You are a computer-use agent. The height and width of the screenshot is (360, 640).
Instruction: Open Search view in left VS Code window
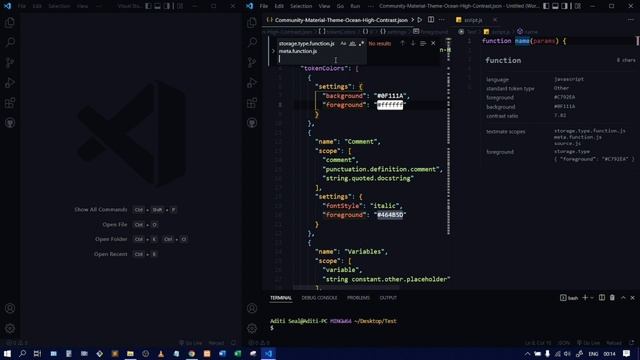click(x=10, y=42)
